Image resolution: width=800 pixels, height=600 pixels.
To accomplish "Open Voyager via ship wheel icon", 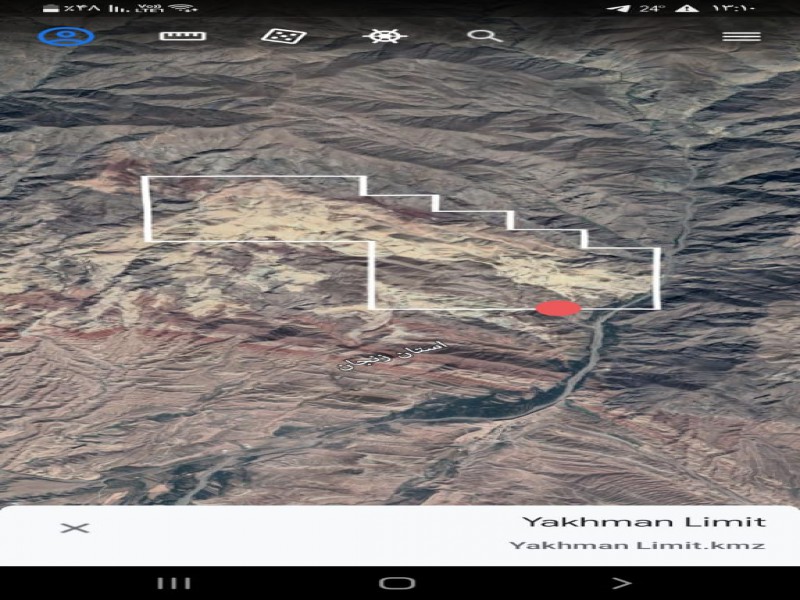I will coord(384,37).
